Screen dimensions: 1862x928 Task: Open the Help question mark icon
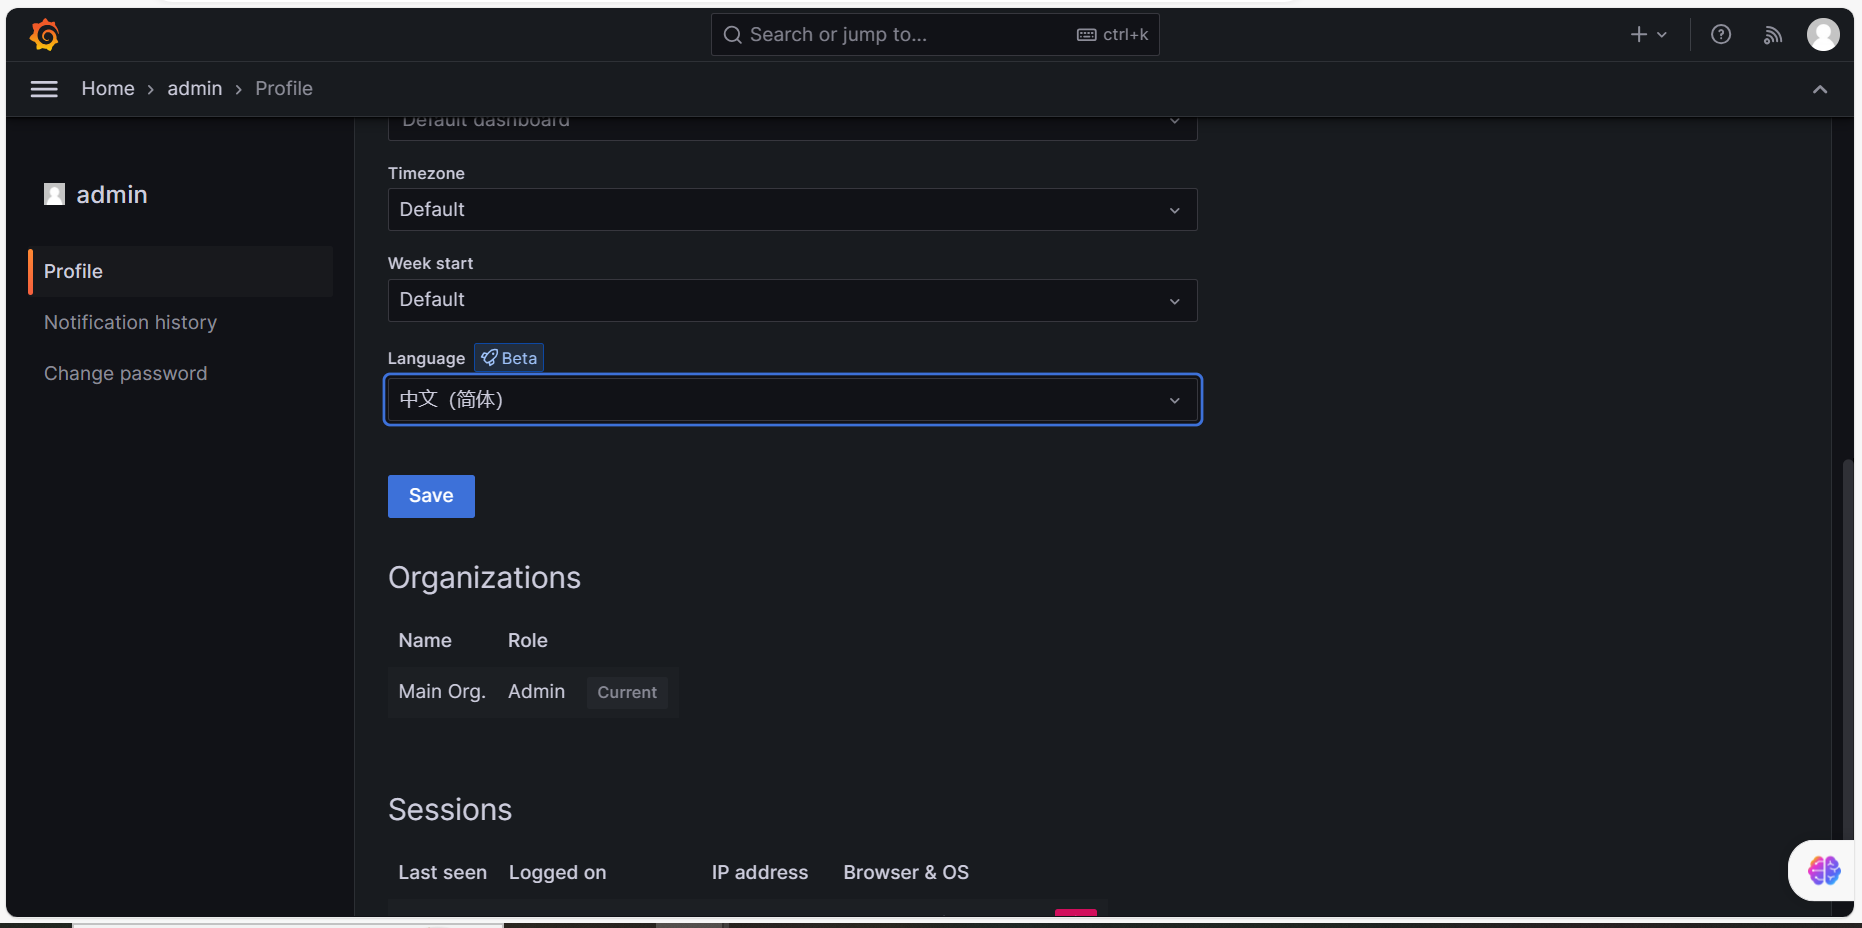coord(1721,35)
